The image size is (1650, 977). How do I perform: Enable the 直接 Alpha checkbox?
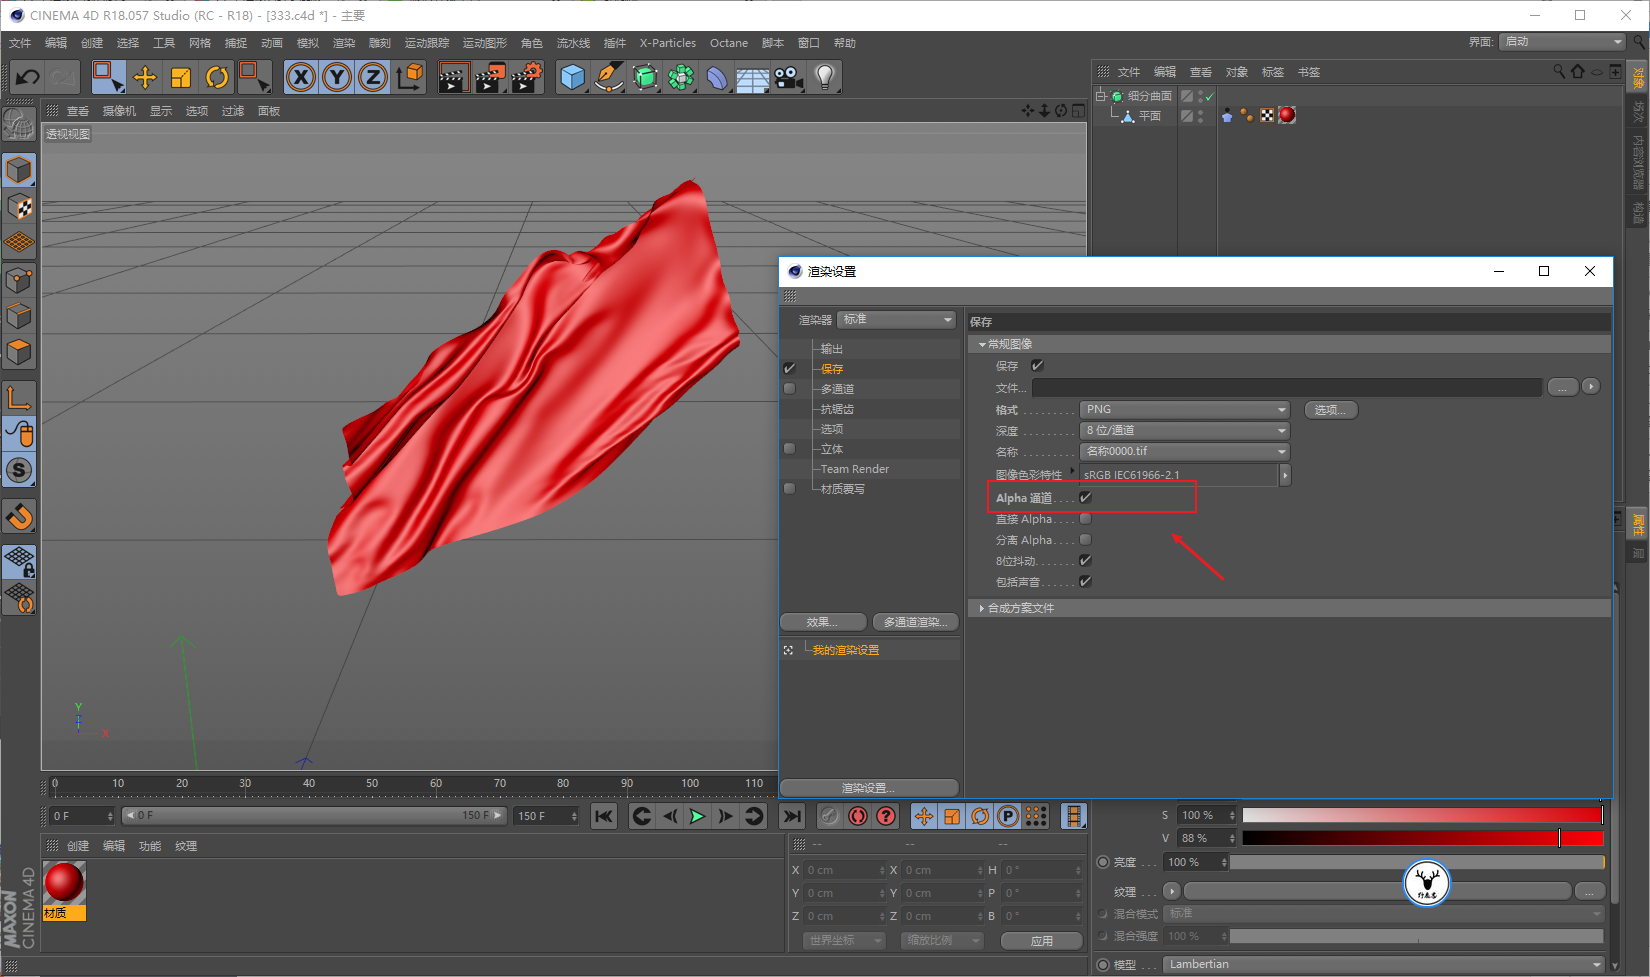point(1085,518)
